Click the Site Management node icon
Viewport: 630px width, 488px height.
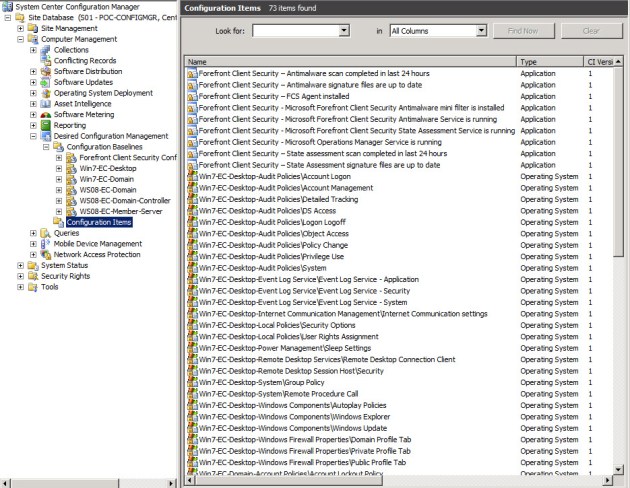pos(34,28)
